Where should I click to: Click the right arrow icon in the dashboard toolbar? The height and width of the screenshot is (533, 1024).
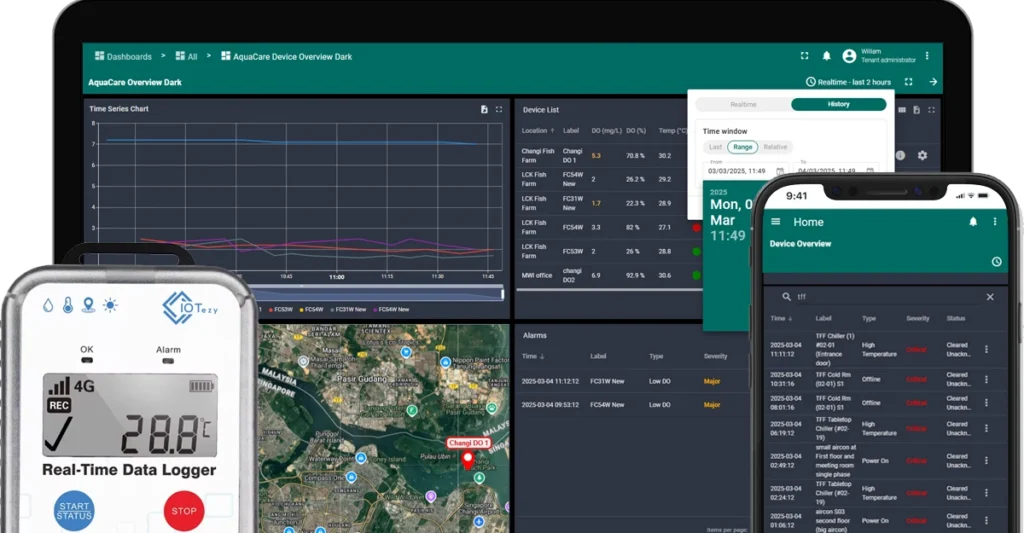click(x=933, y=82)
